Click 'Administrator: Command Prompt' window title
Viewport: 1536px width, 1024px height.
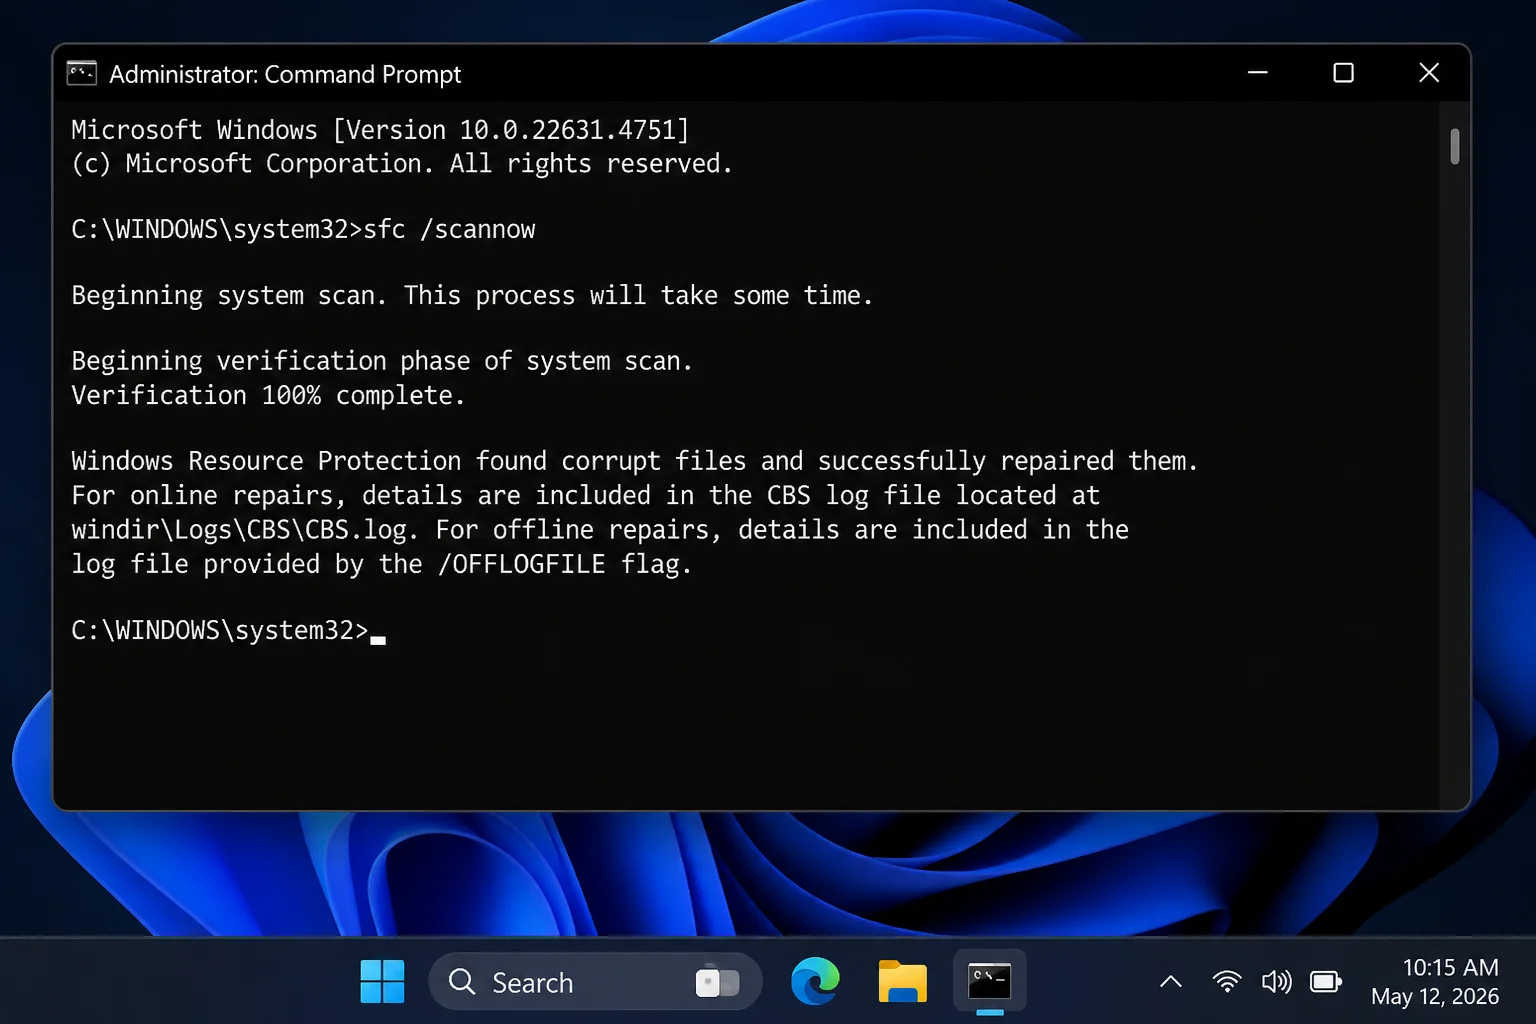click(285, 74)
